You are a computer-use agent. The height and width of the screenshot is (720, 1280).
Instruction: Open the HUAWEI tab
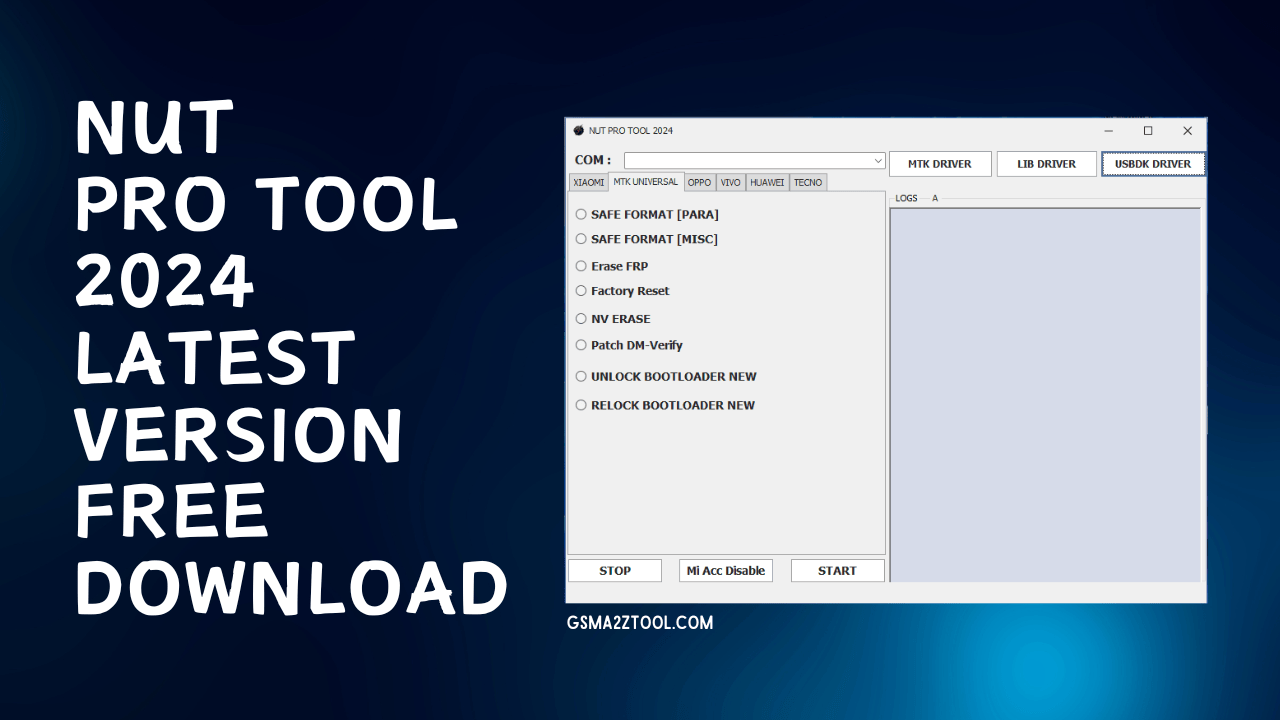[x=766, y=182]
